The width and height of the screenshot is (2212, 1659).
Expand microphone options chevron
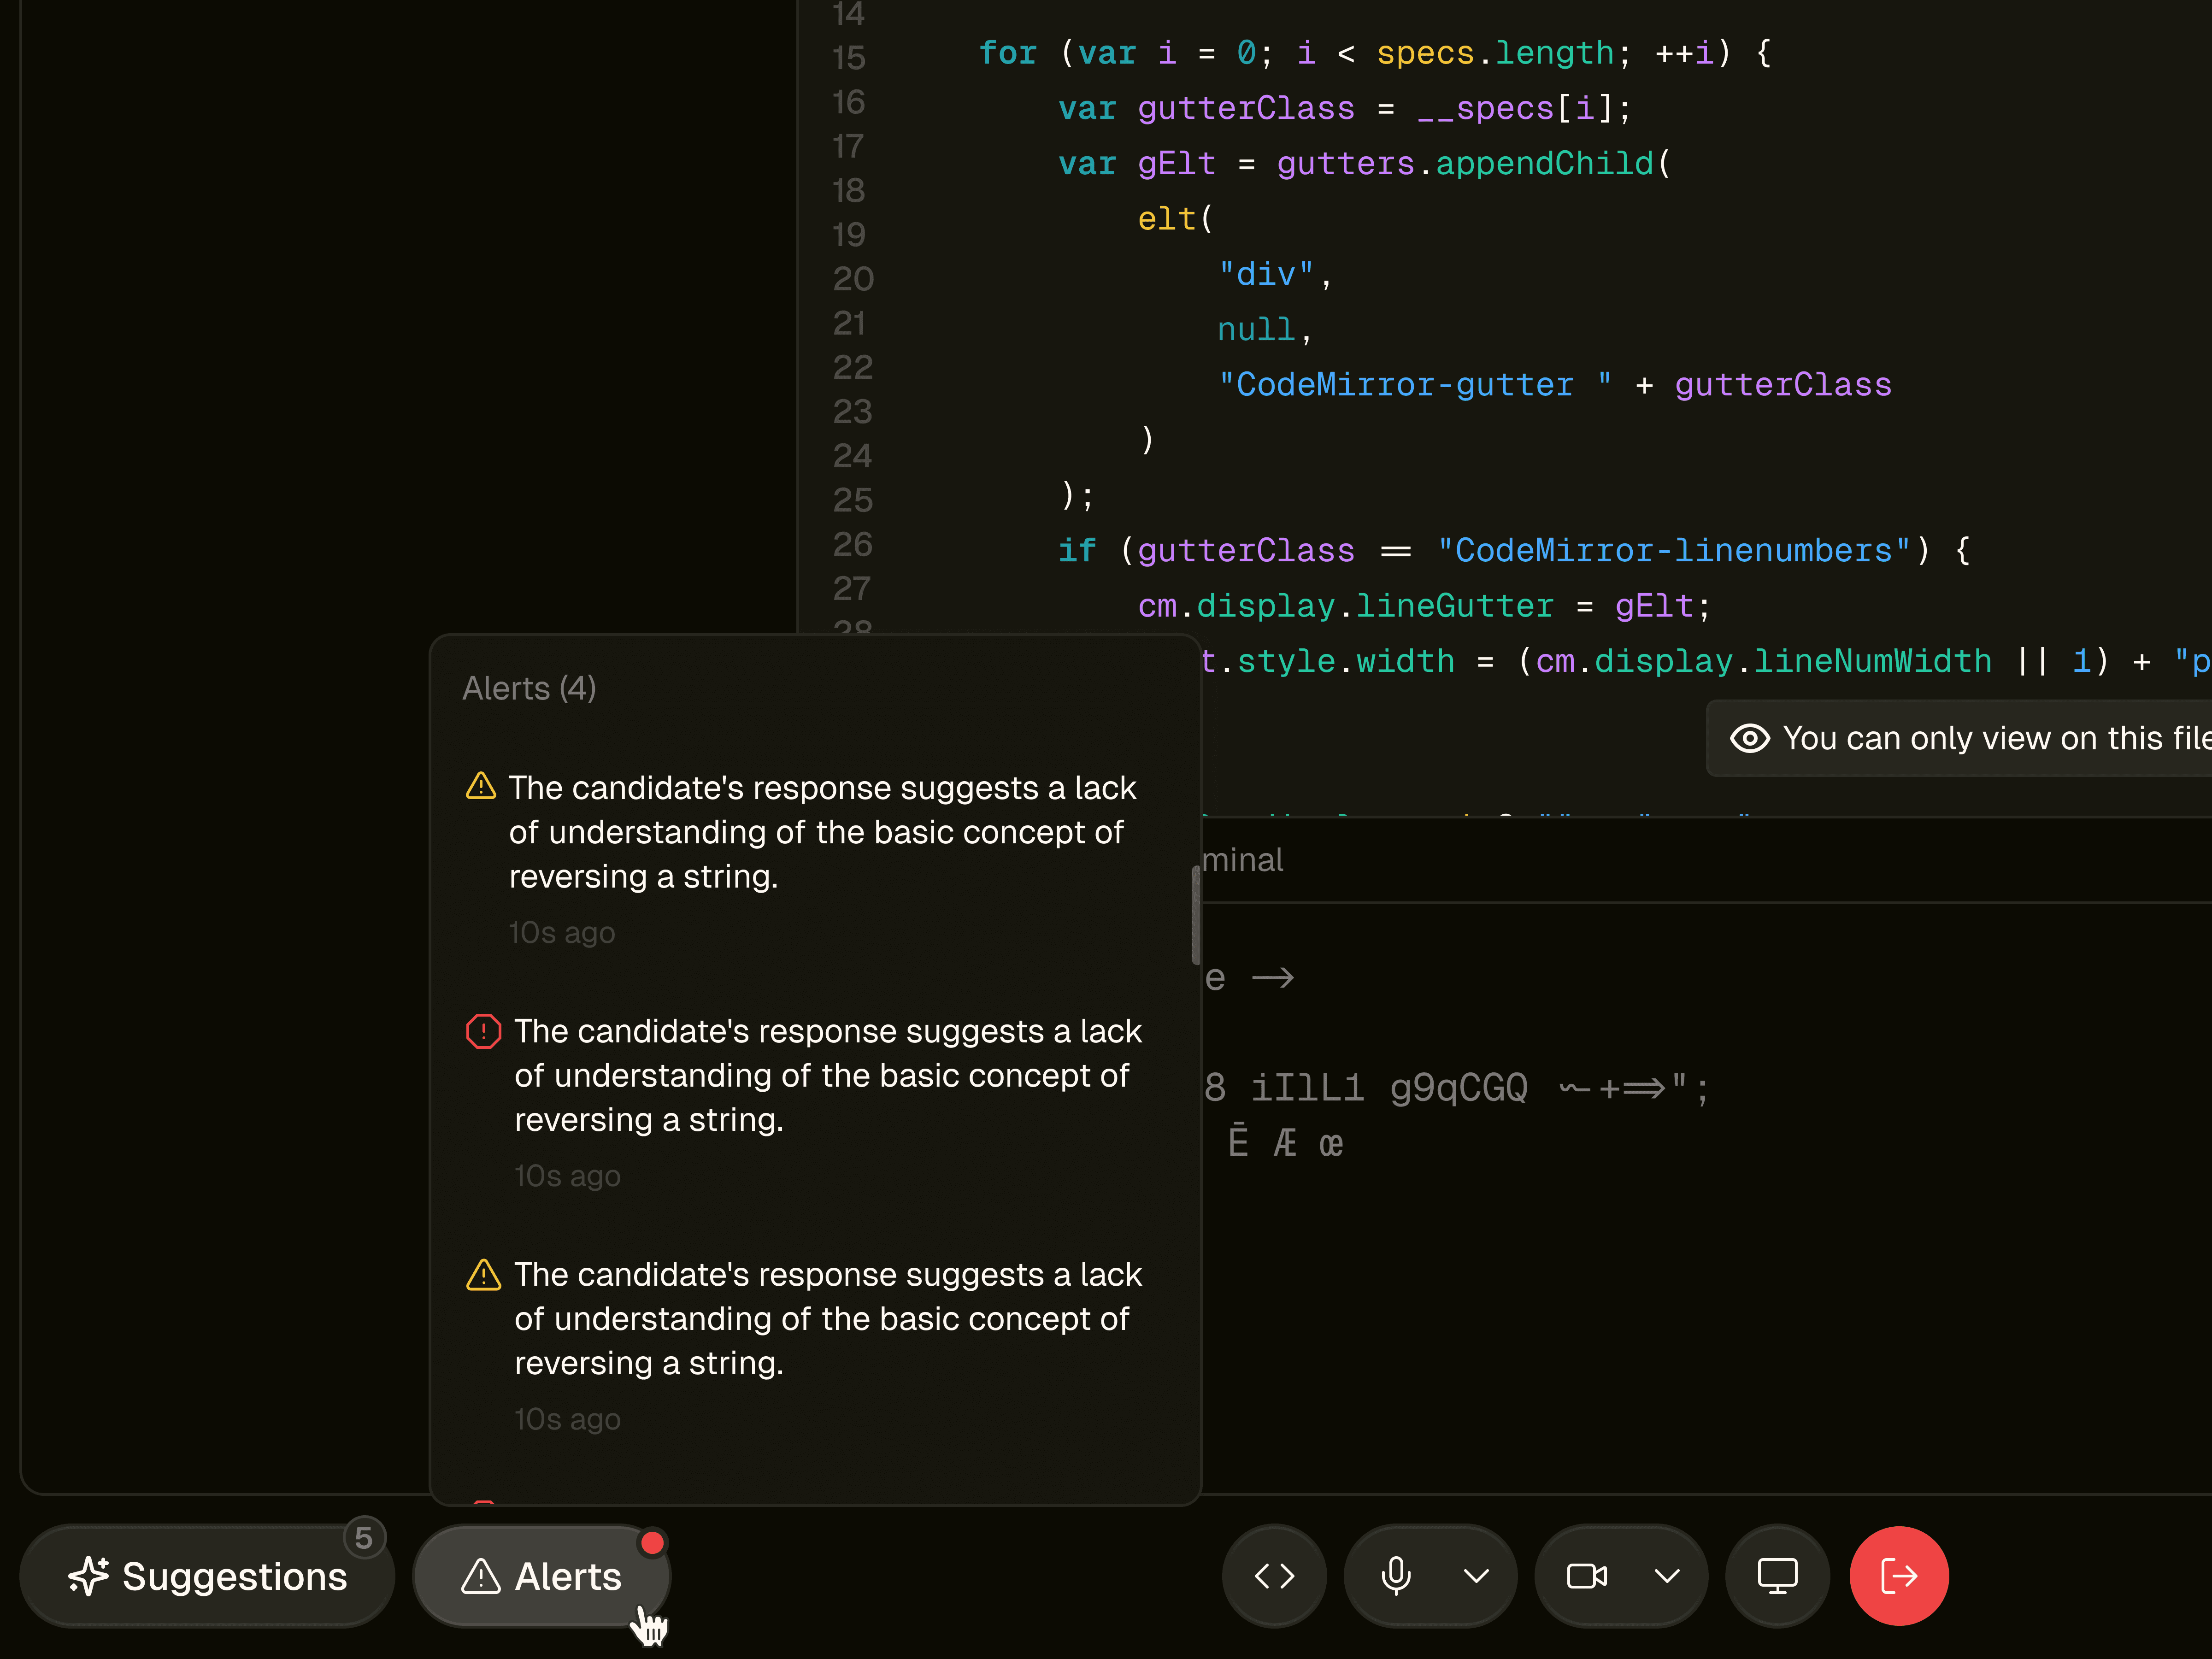point(1476,1576)
